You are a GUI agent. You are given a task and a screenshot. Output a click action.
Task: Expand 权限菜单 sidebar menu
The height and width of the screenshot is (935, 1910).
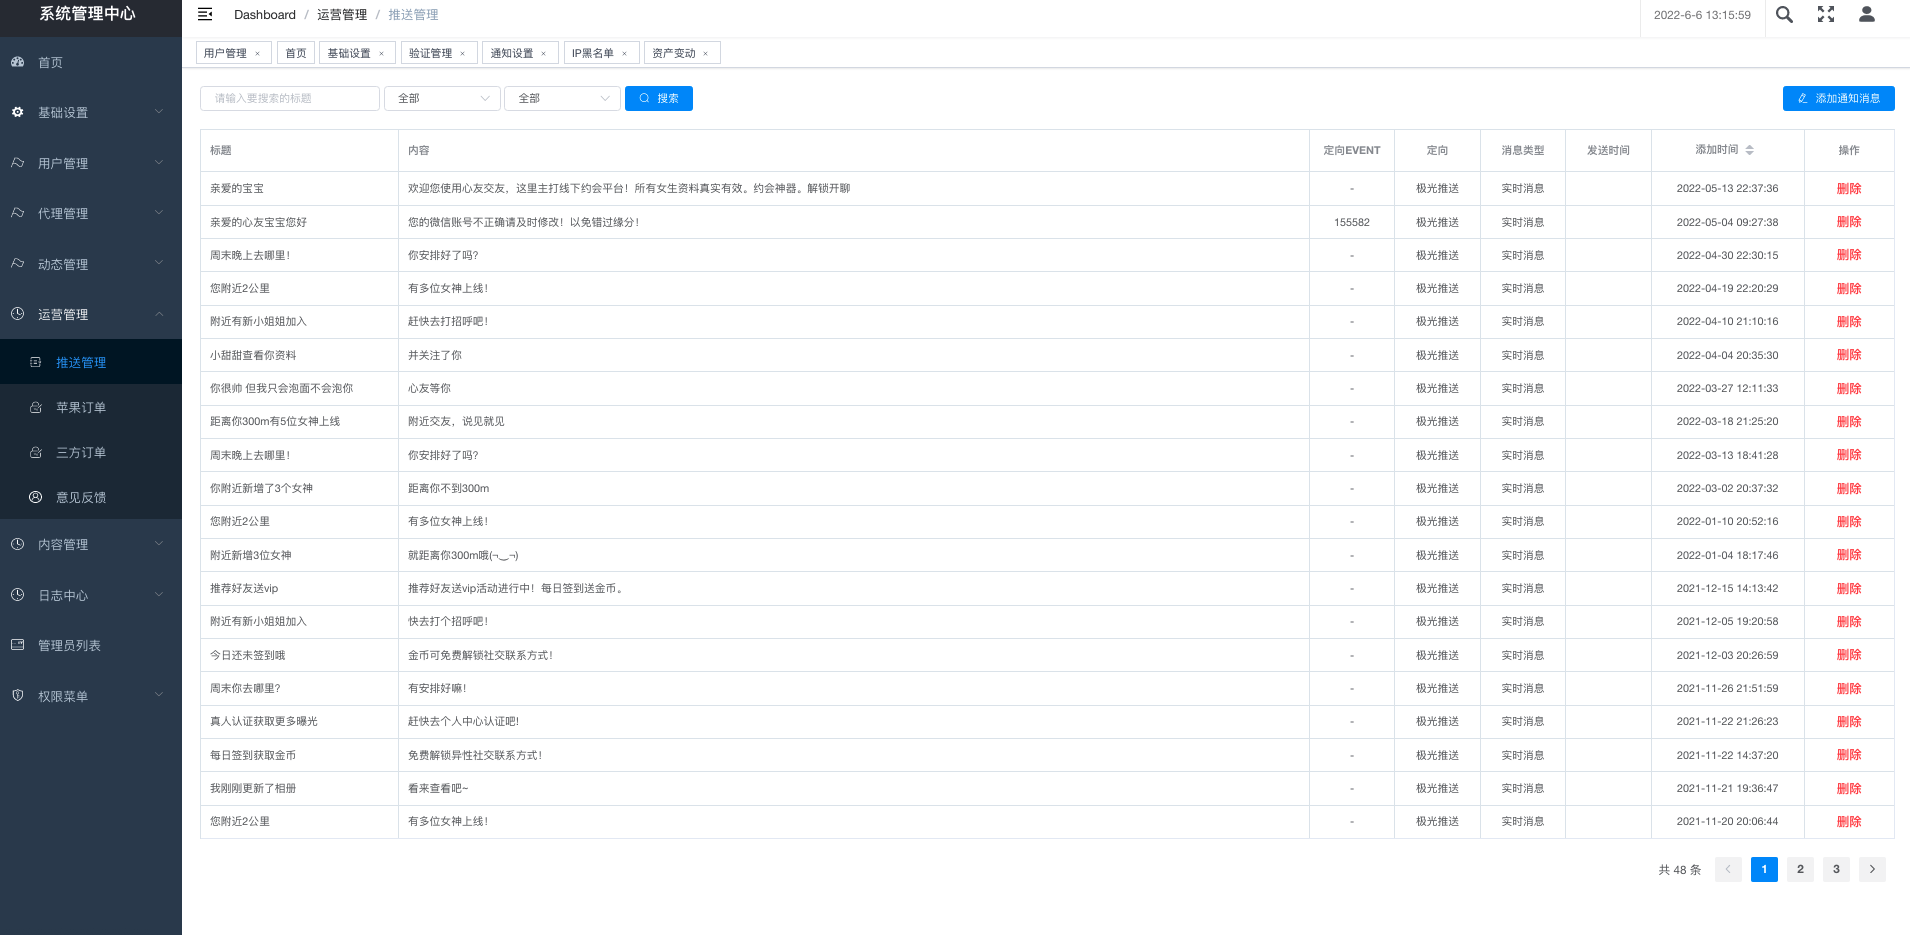click(x=159, y=695)
